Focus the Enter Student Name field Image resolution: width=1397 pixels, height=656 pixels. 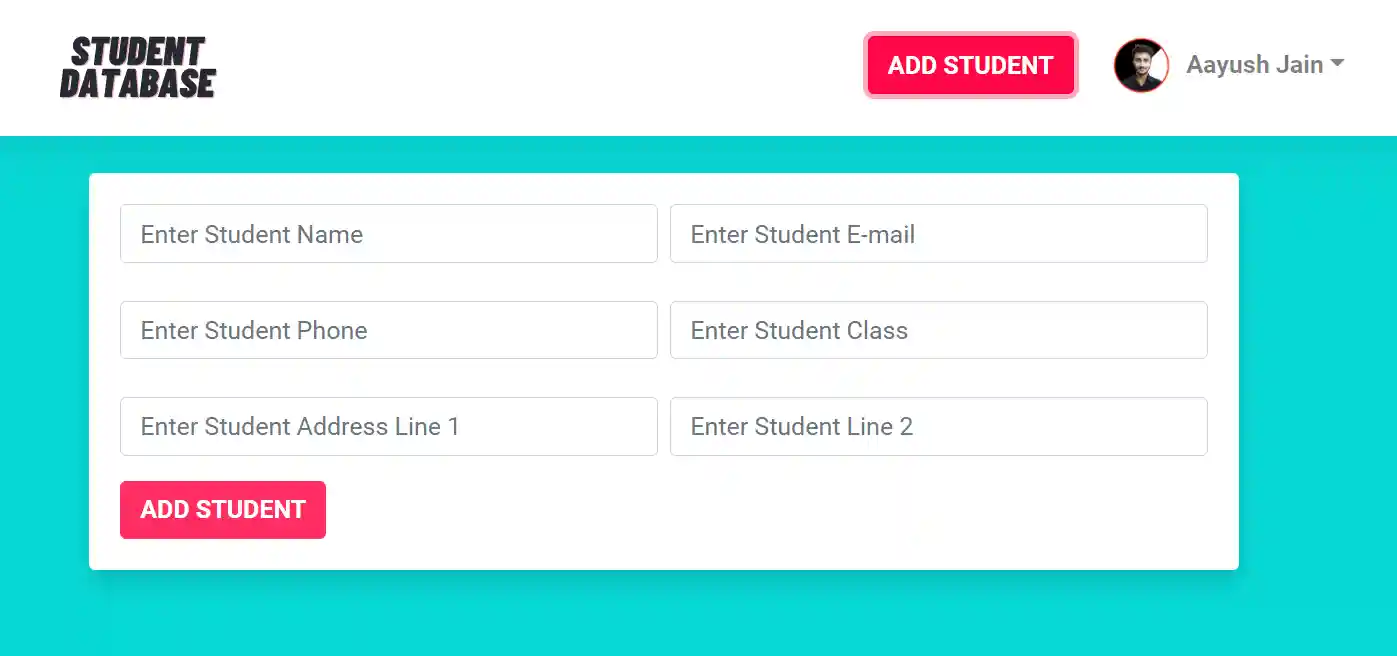(x=388, y=234)
